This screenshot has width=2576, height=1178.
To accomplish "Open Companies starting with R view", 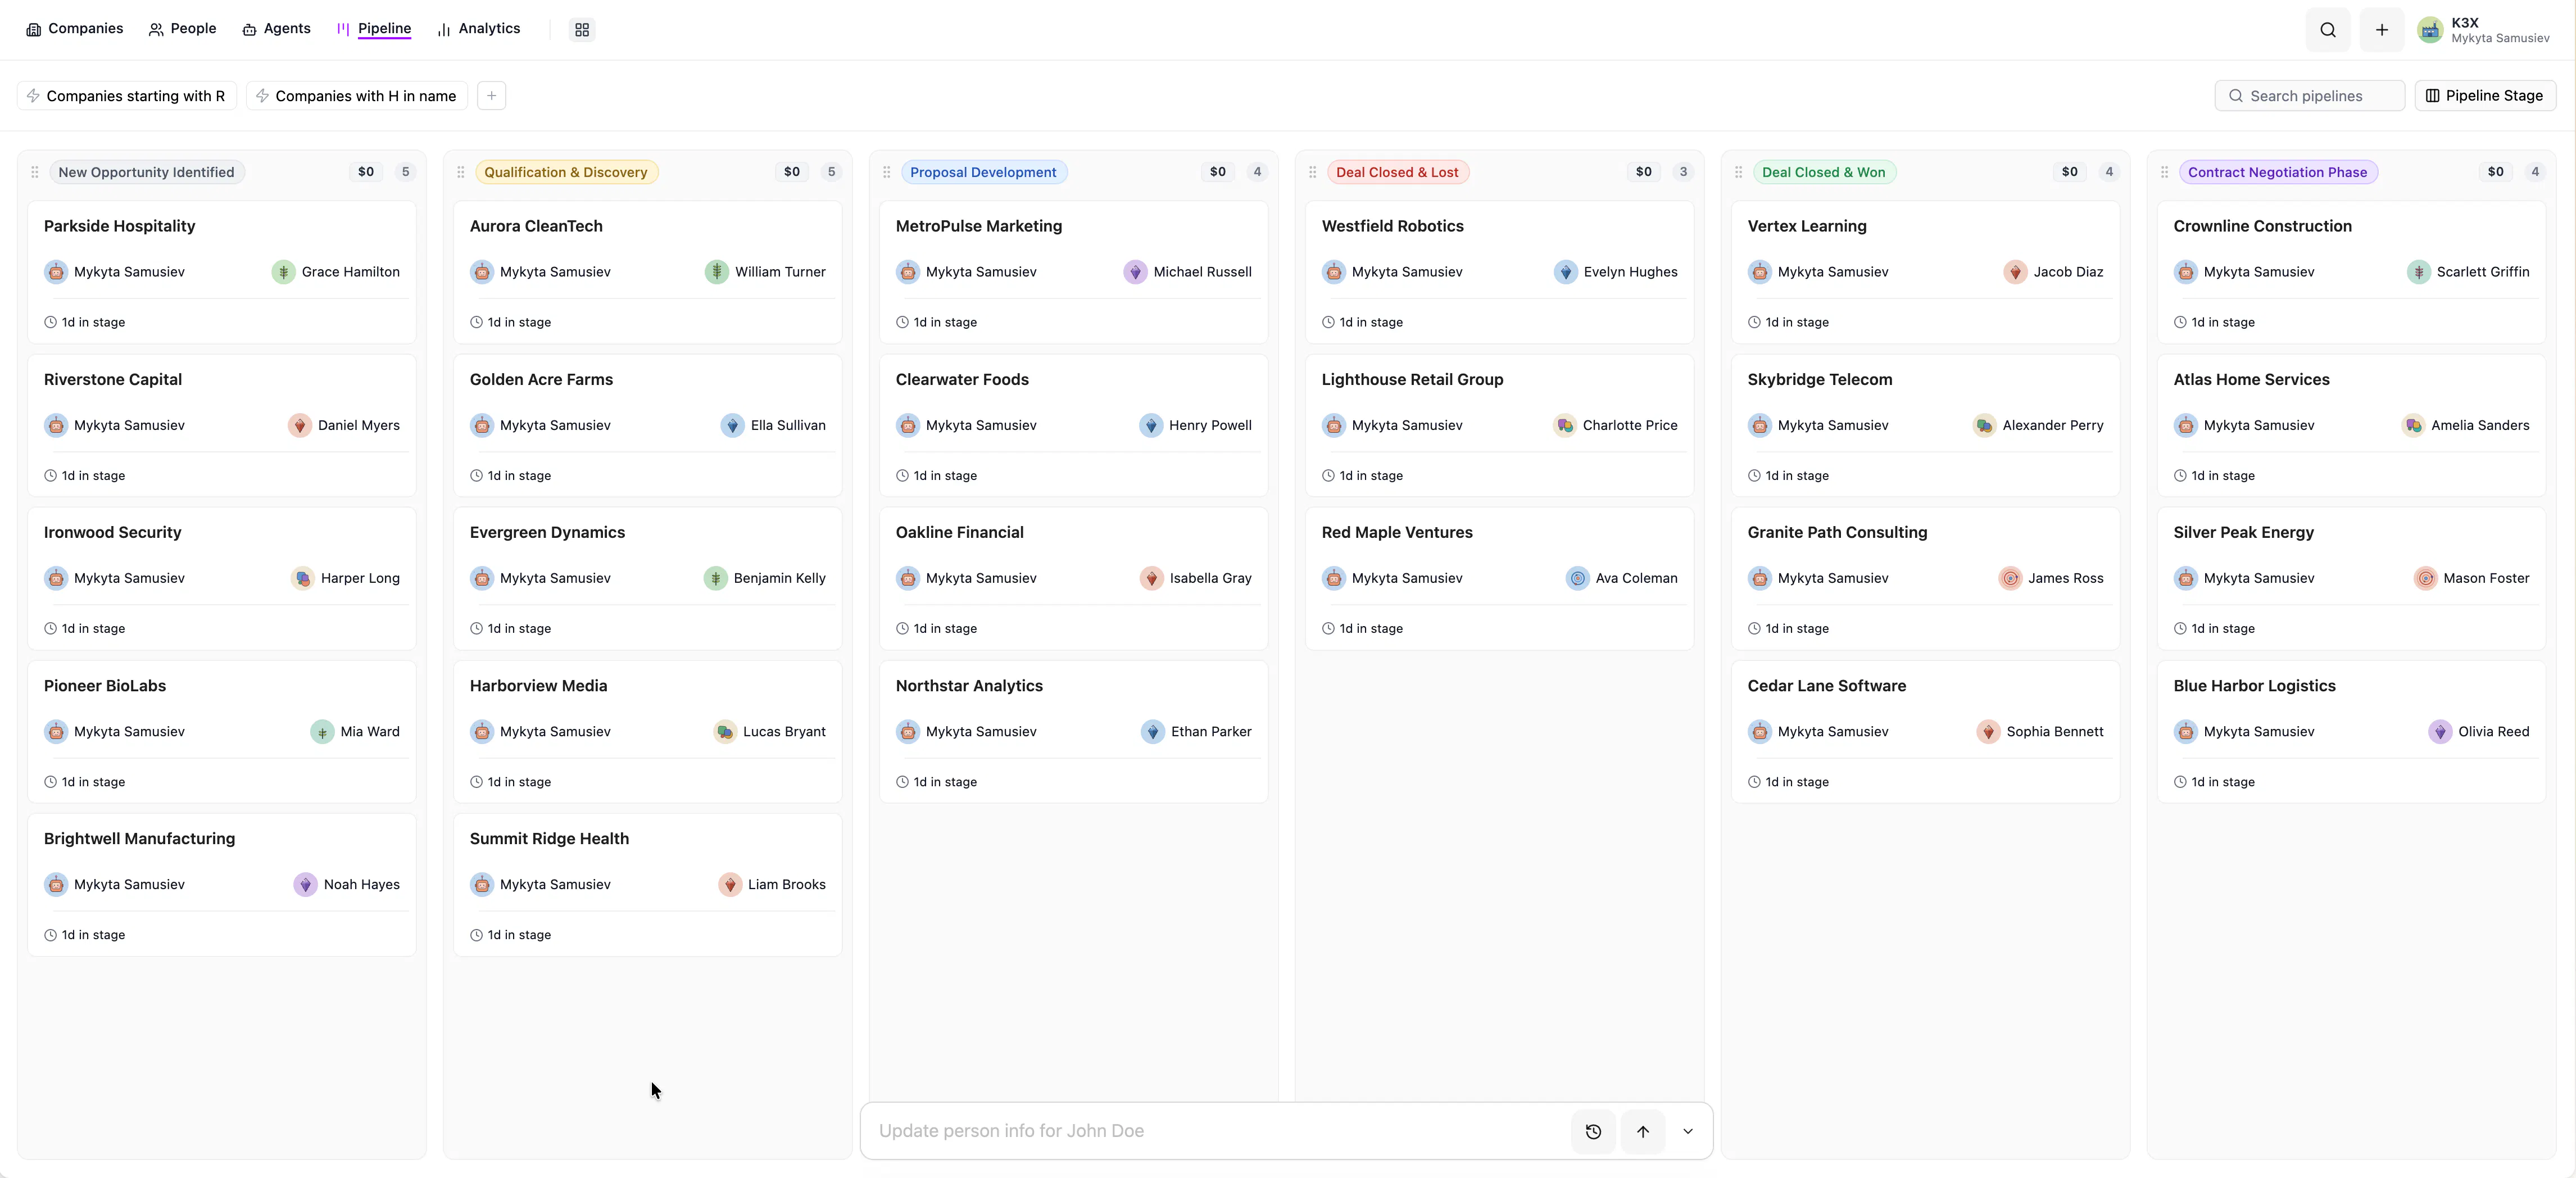I will (127, 96).
